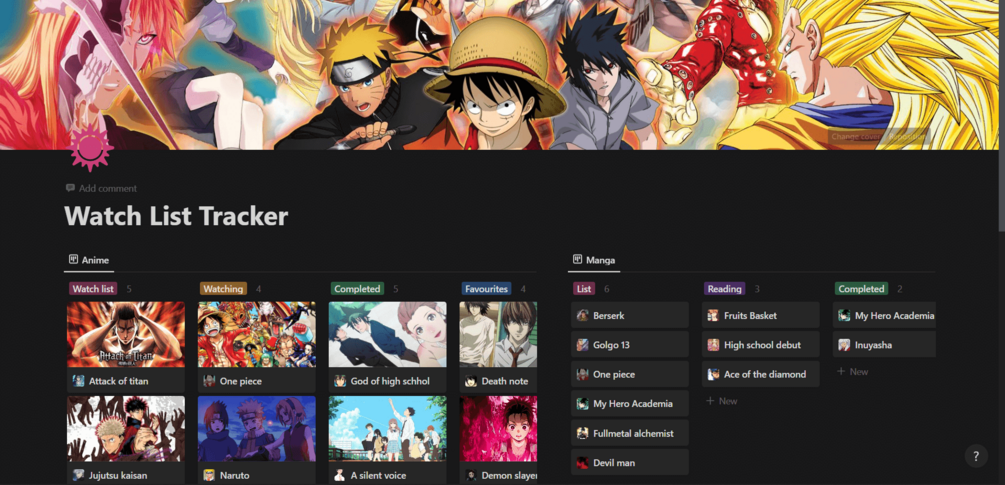Click the Watch List Tracker page title

pyautogui.click(x=176, y=217)
